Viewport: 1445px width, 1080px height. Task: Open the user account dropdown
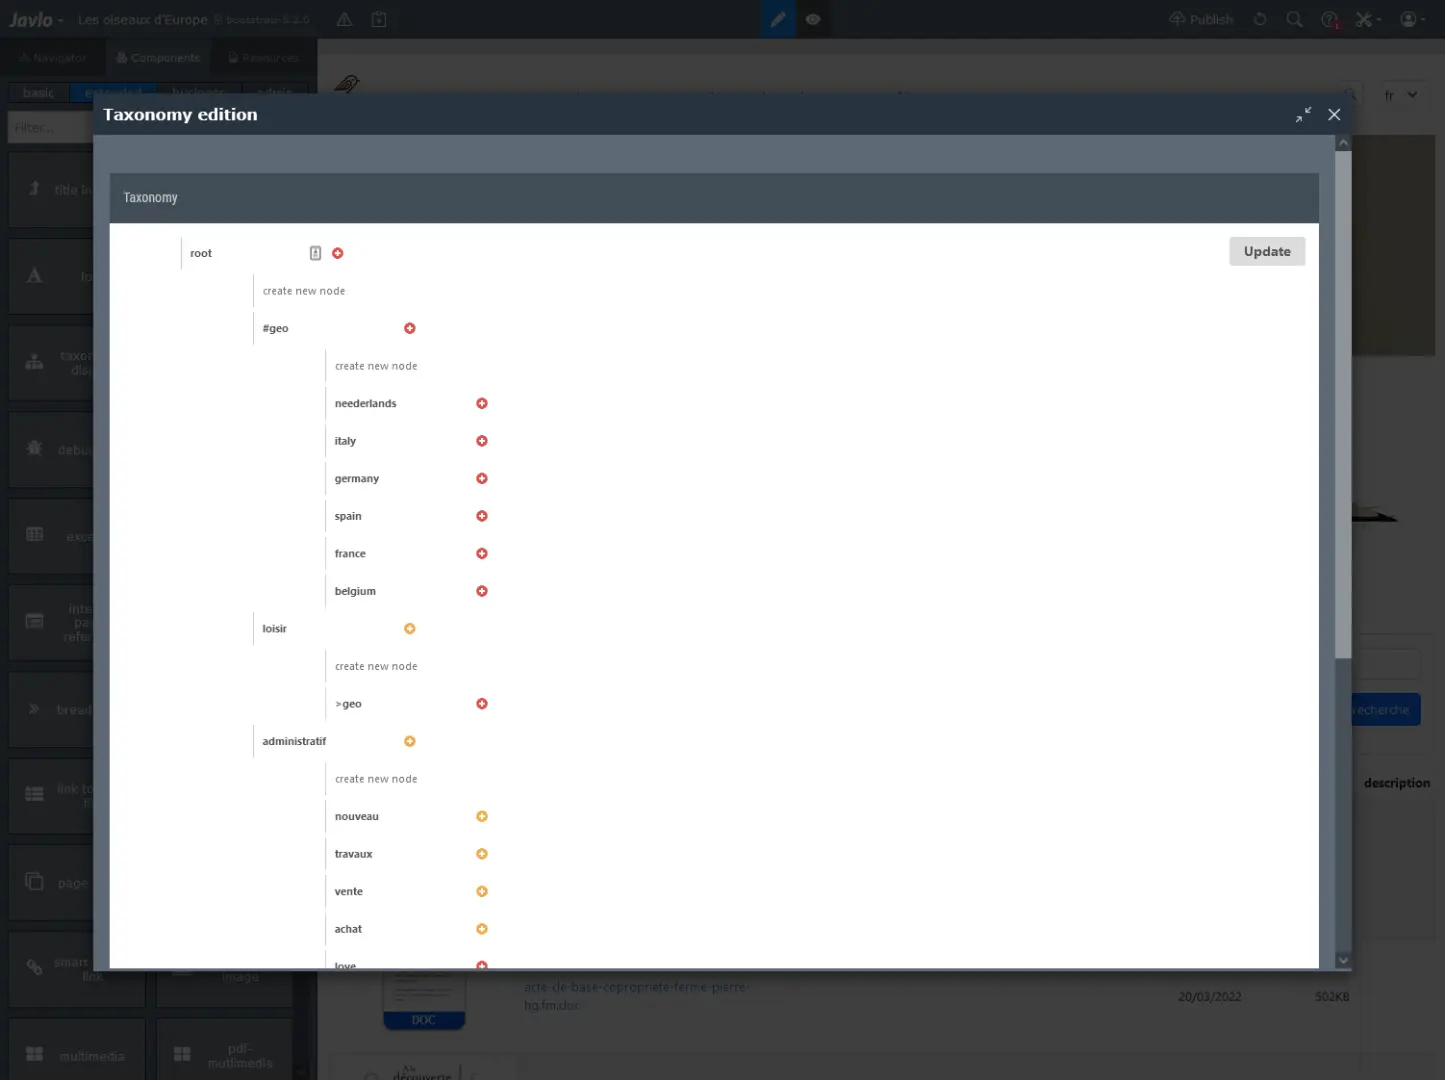(x=1410, y=18)
